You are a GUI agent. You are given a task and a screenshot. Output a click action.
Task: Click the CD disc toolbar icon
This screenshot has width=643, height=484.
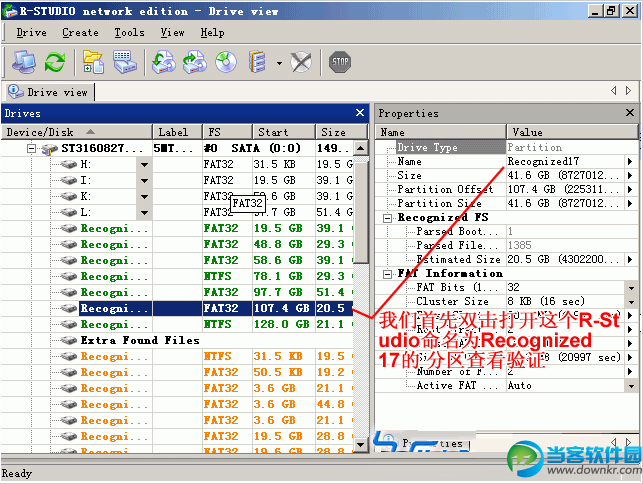(226, 62)
